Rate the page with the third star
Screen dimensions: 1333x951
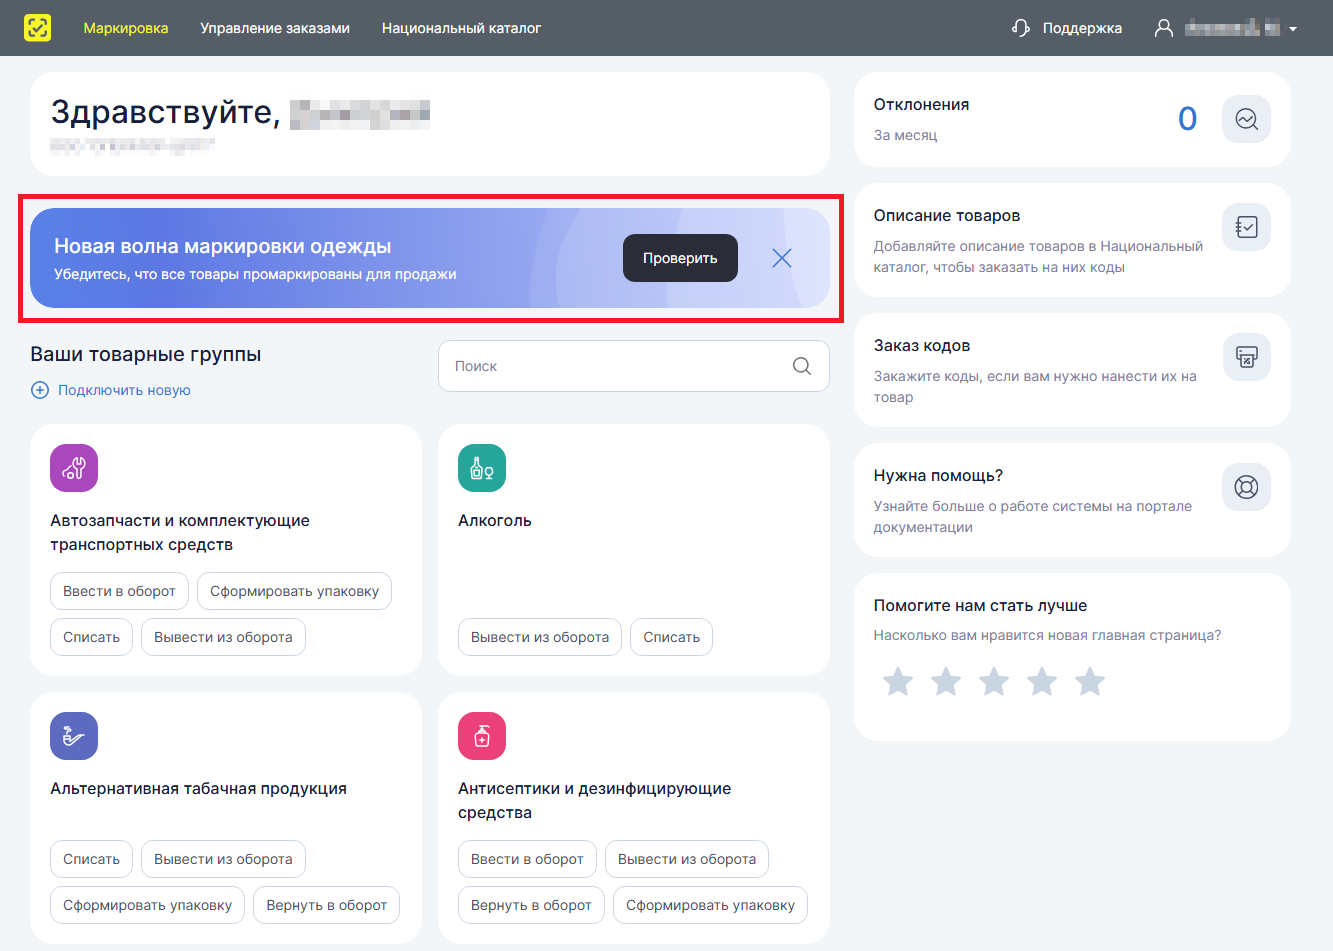[x=994, y=682]
